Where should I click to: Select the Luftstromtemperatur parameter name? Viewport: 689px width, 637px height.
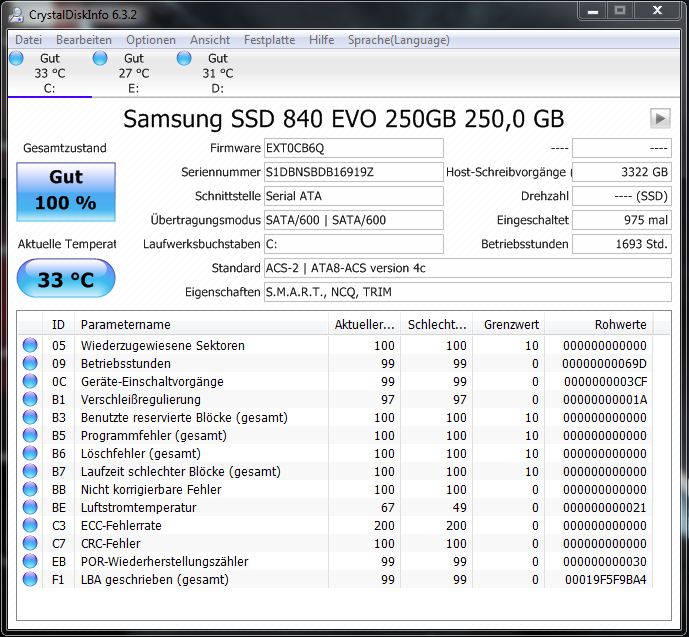(x=138, y=508)
